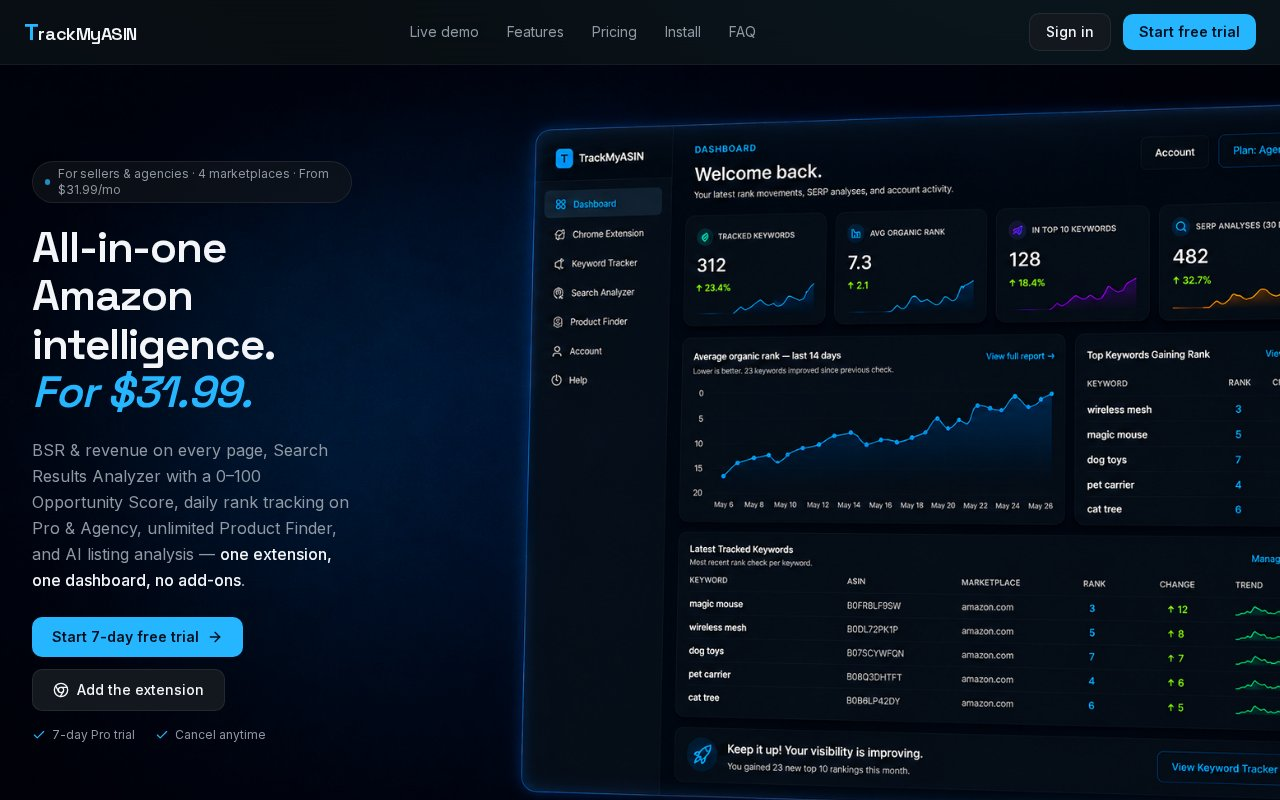Click the TrackMyASIN T logo in dashboard sidebar
The width and height of the screenshot is (1280, 800).
point(564,158)
